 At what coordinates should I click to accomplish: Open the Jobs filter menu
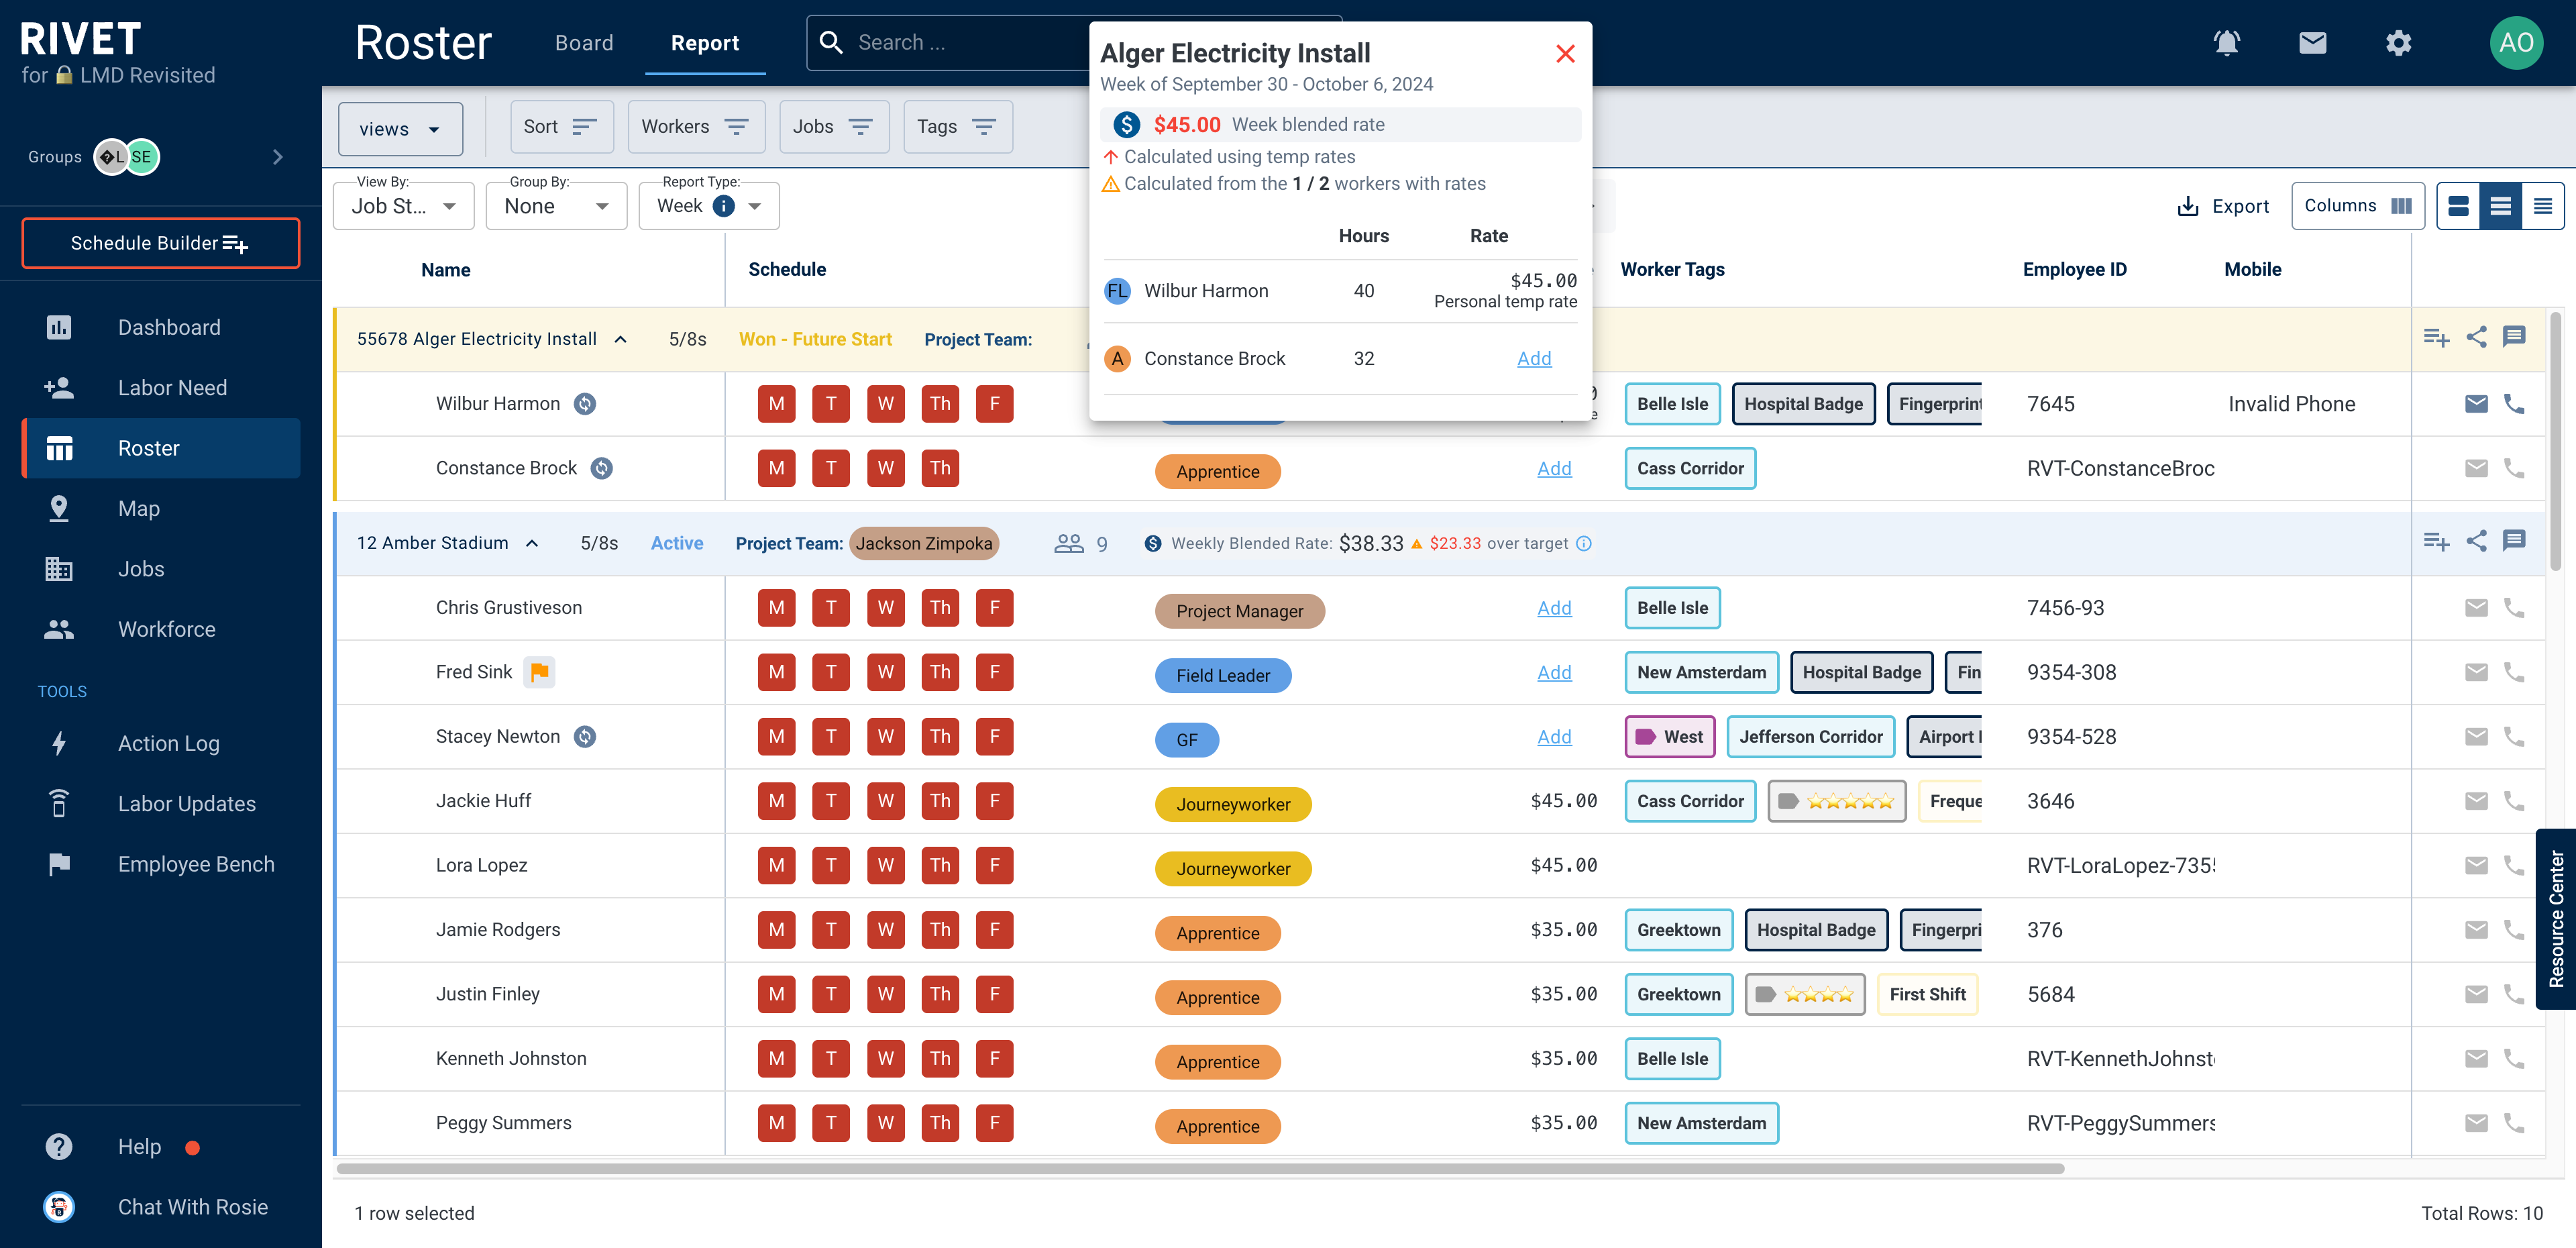coord(834,127)
